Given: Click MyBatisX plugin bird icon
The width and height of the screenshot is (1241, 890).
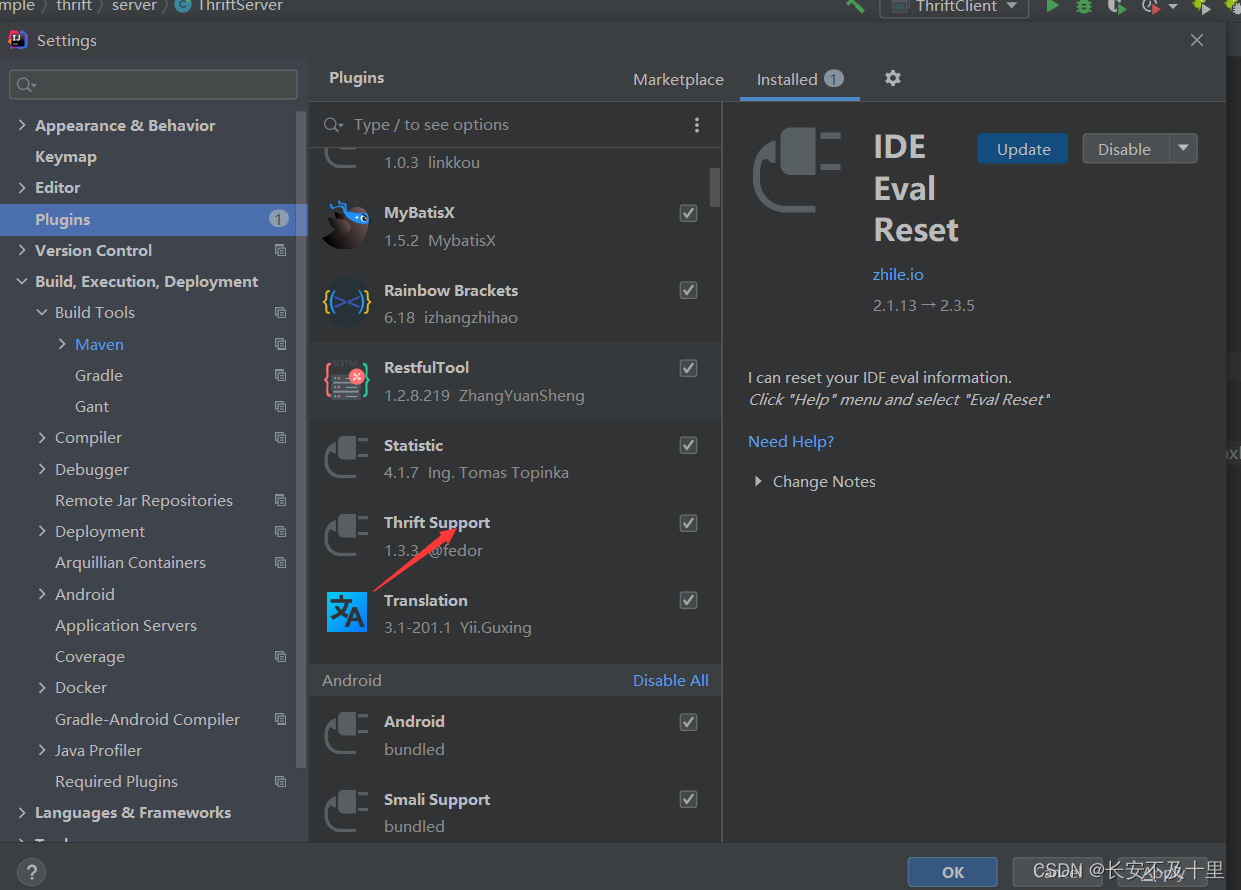Looking at the screenshot, I should coord(347,226).
